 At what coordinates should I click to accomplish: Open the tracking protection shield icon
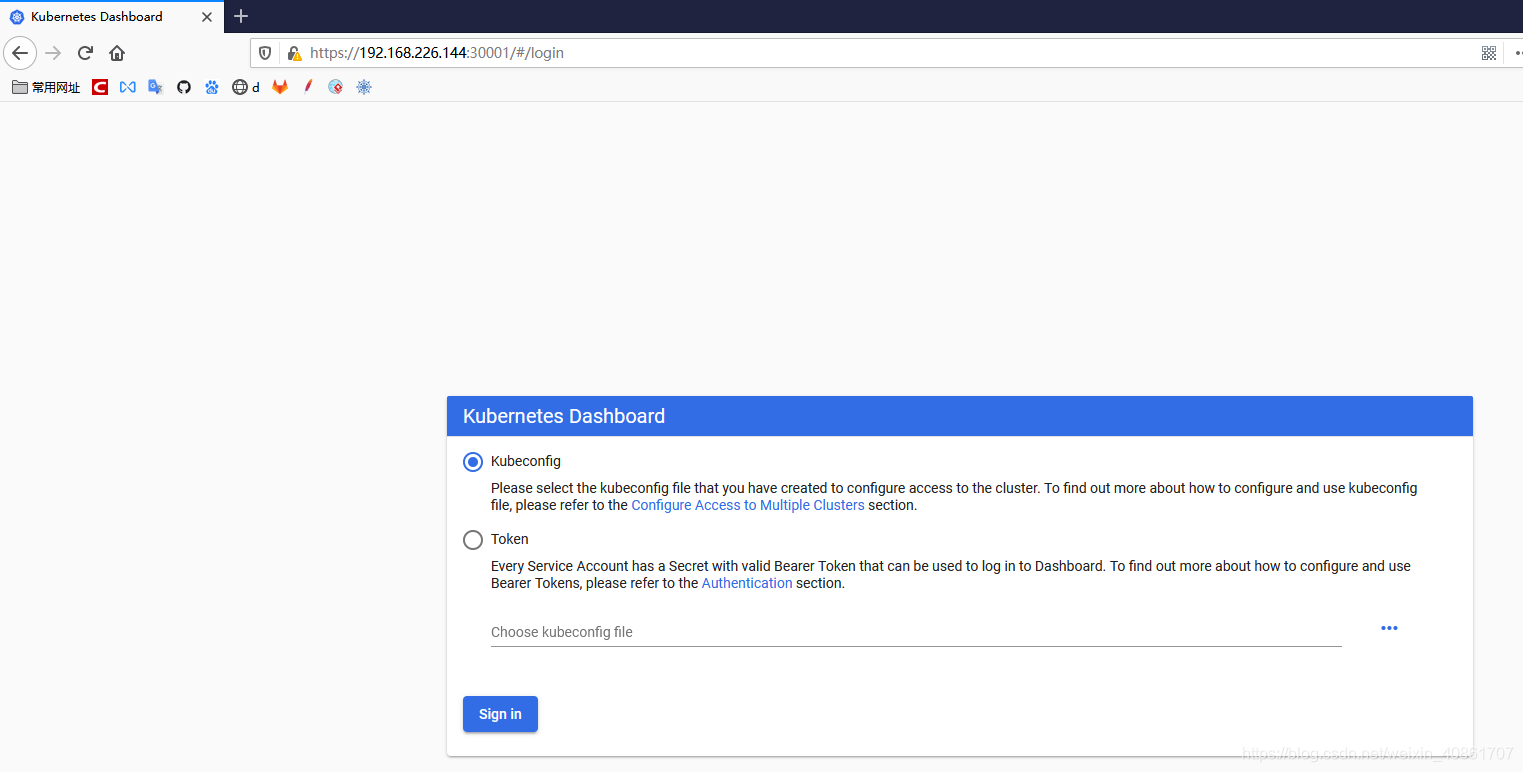point(265,53)
